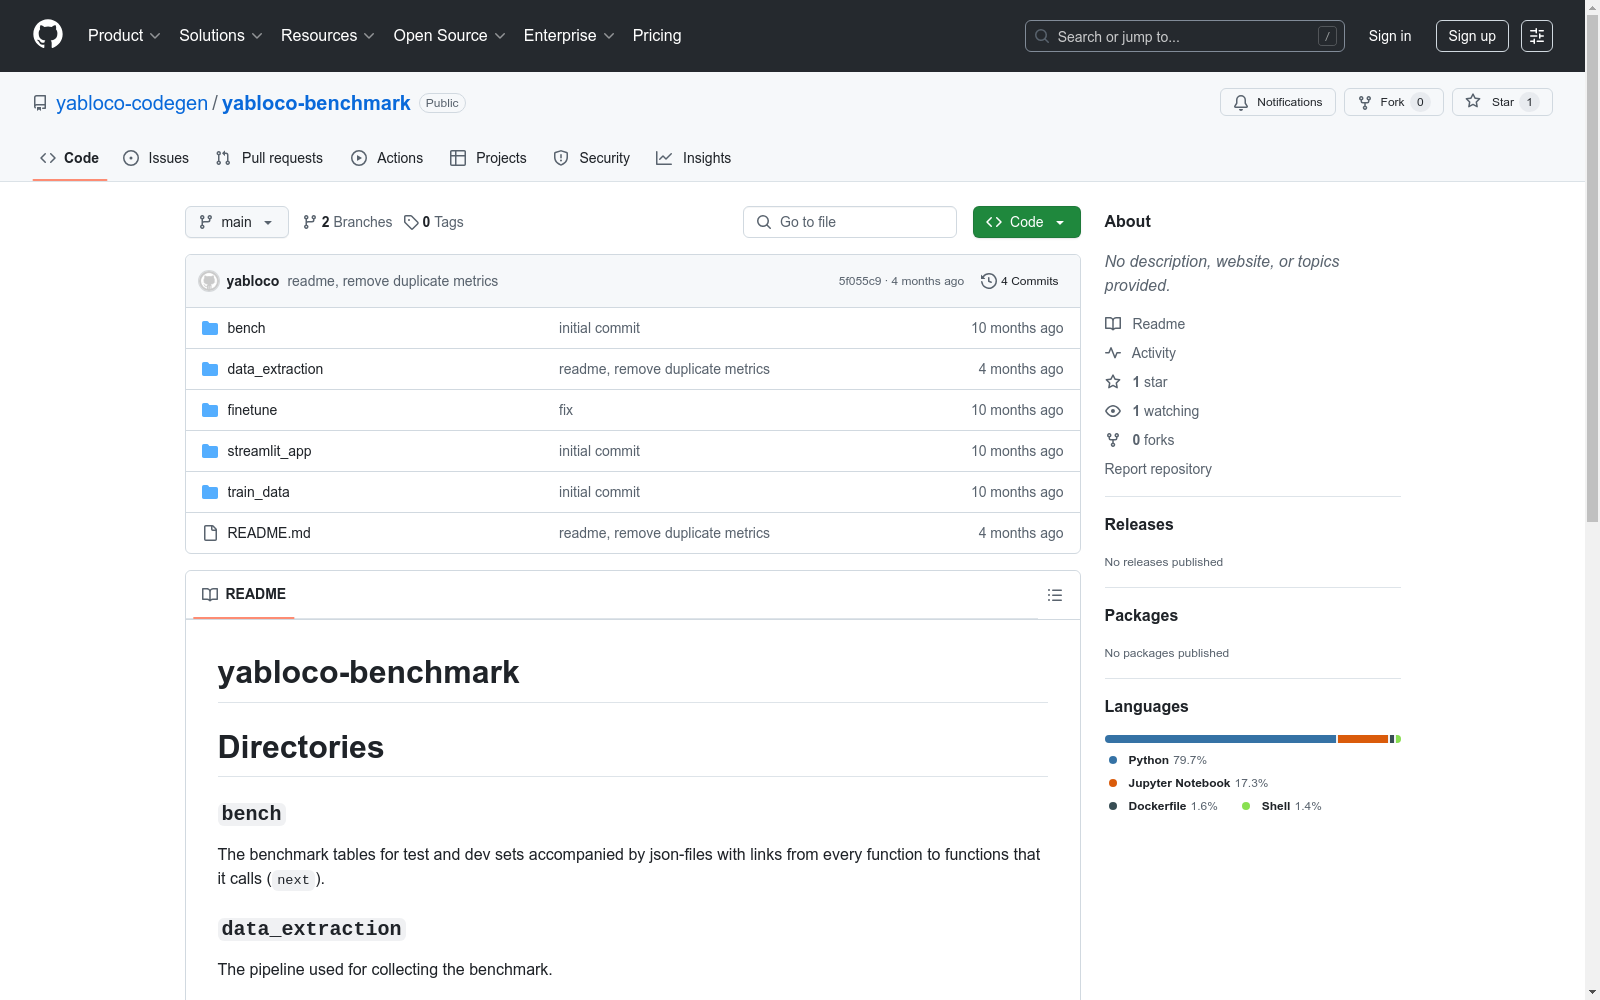
Task: Open the Projects tab
Action: (x=488, y=158)
